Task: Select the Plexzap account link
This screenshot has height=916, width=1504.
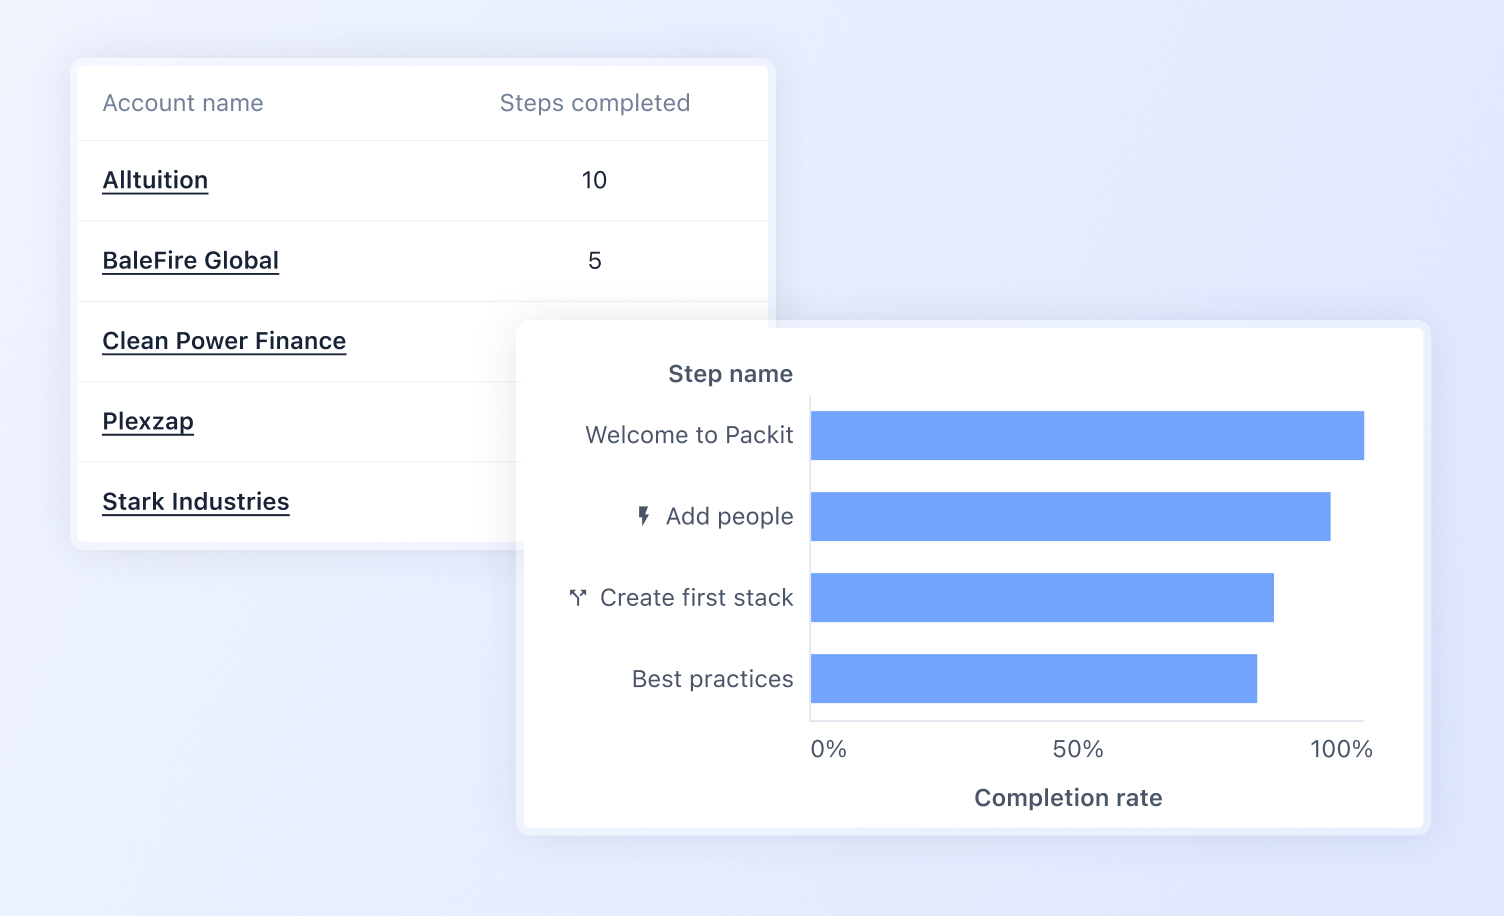Action: [x=148, y=421]
